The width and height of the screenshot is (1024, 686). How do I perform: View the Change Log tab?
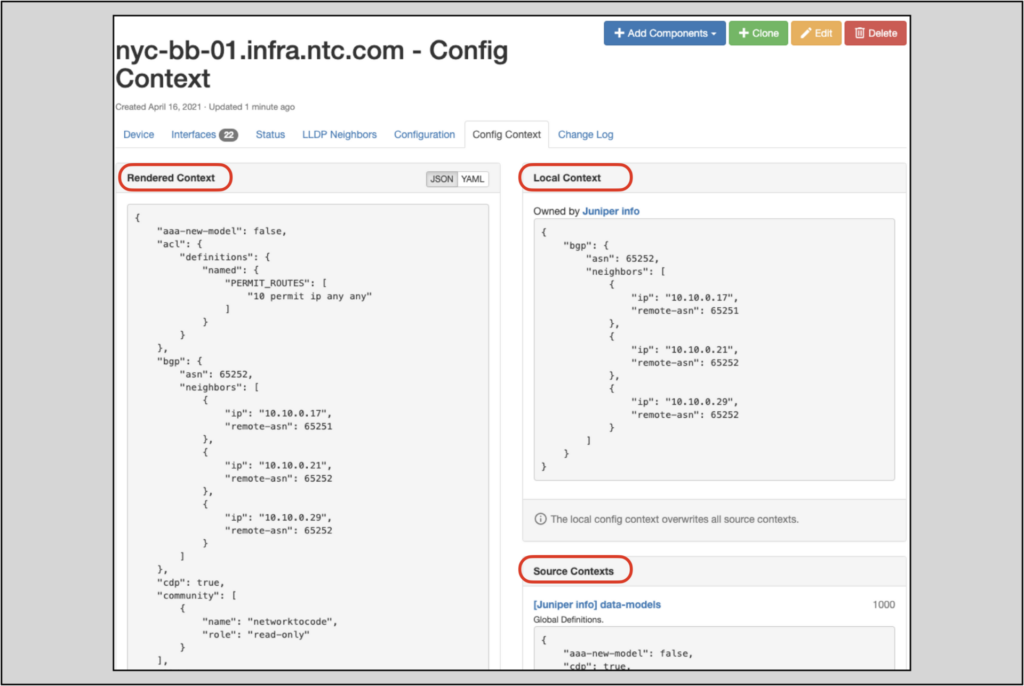586,135
